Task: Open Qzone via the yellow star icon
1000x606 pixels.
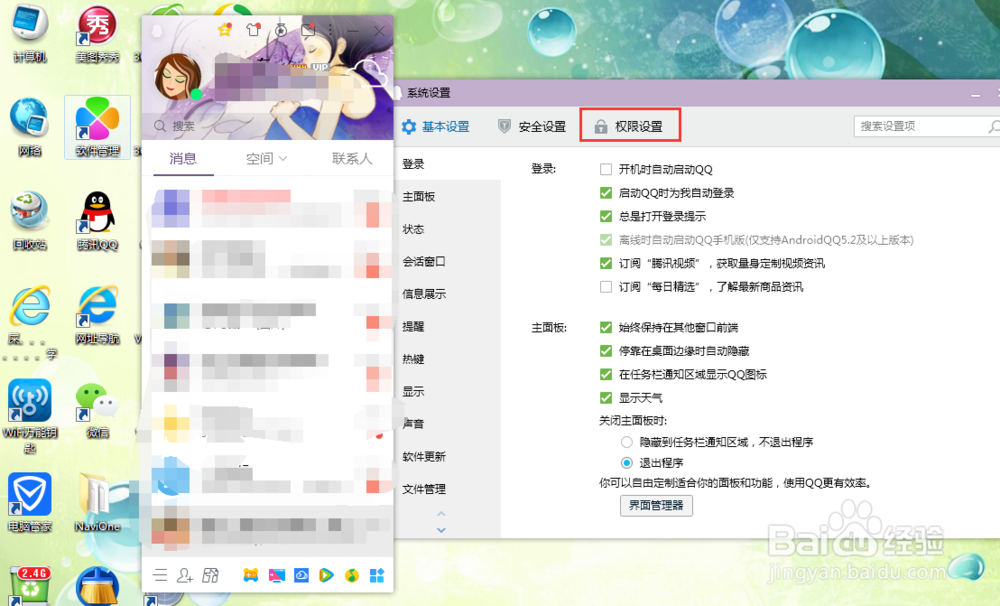Action: coord(224,29)
